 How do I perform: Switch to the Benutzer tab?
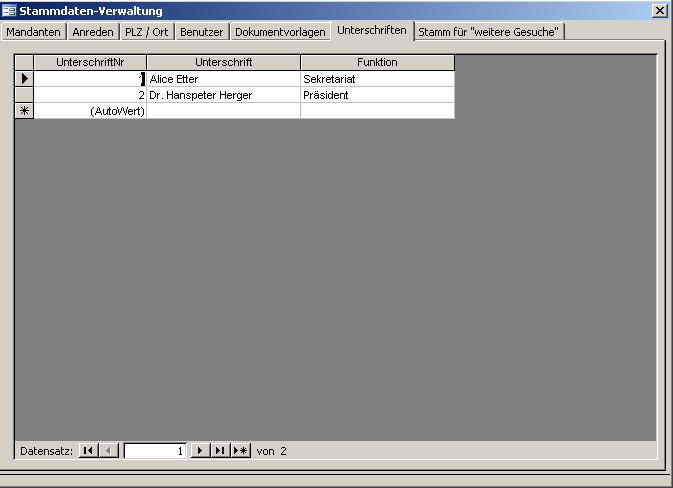pyautogui.click(x=202, y=32)
